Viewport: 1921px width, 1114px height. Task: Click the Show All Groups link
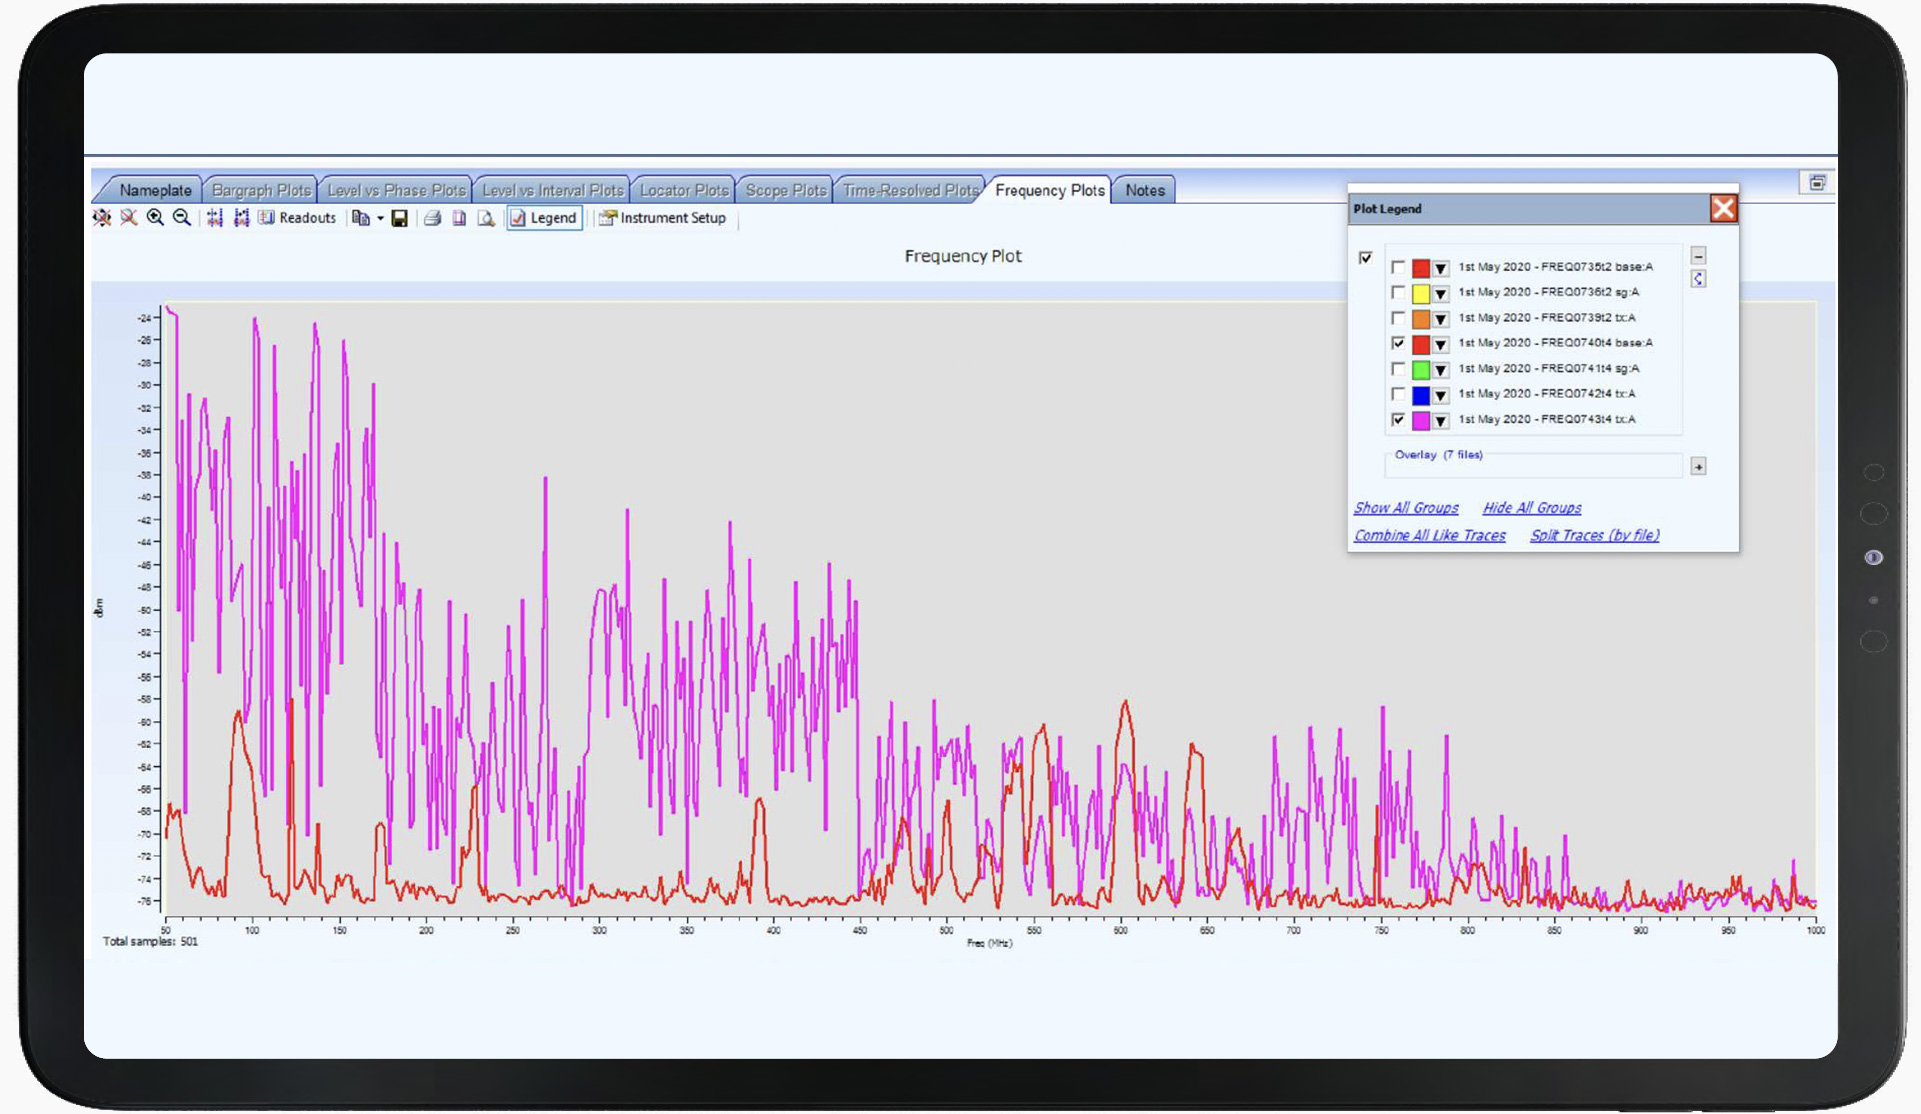pyautogui.click(x=1406, y=508)
